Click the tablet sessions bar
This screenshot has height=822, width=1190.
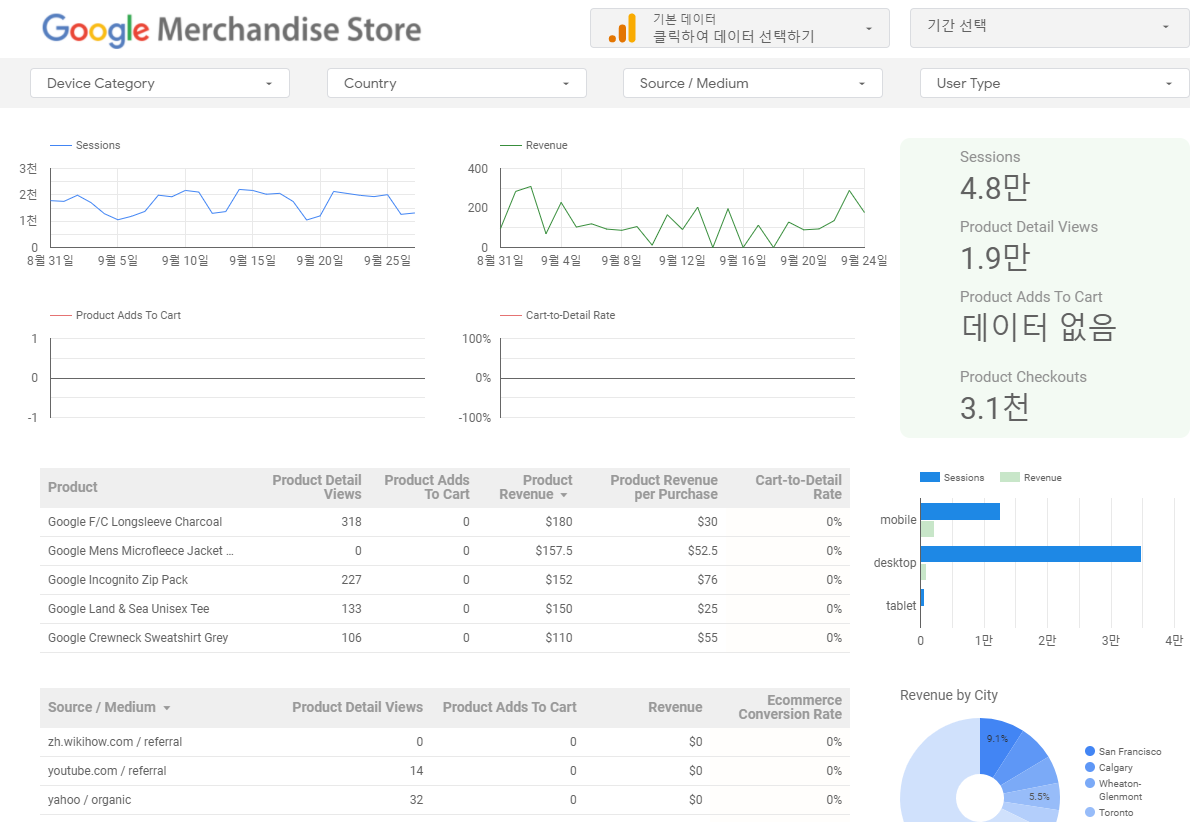[x=922, y=597]
